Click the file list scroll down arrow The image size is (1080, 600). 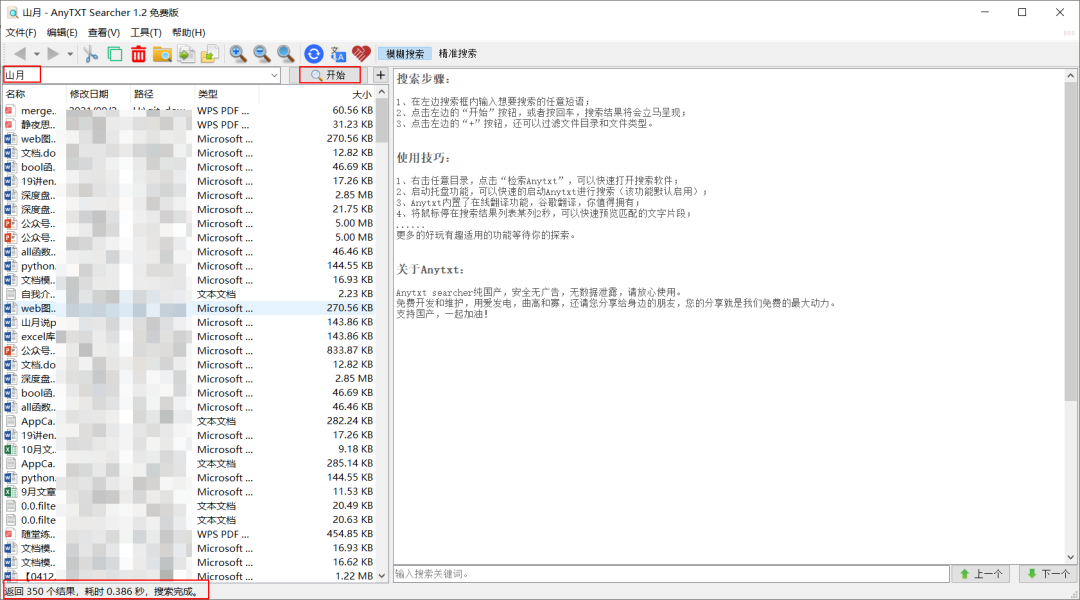382,576
